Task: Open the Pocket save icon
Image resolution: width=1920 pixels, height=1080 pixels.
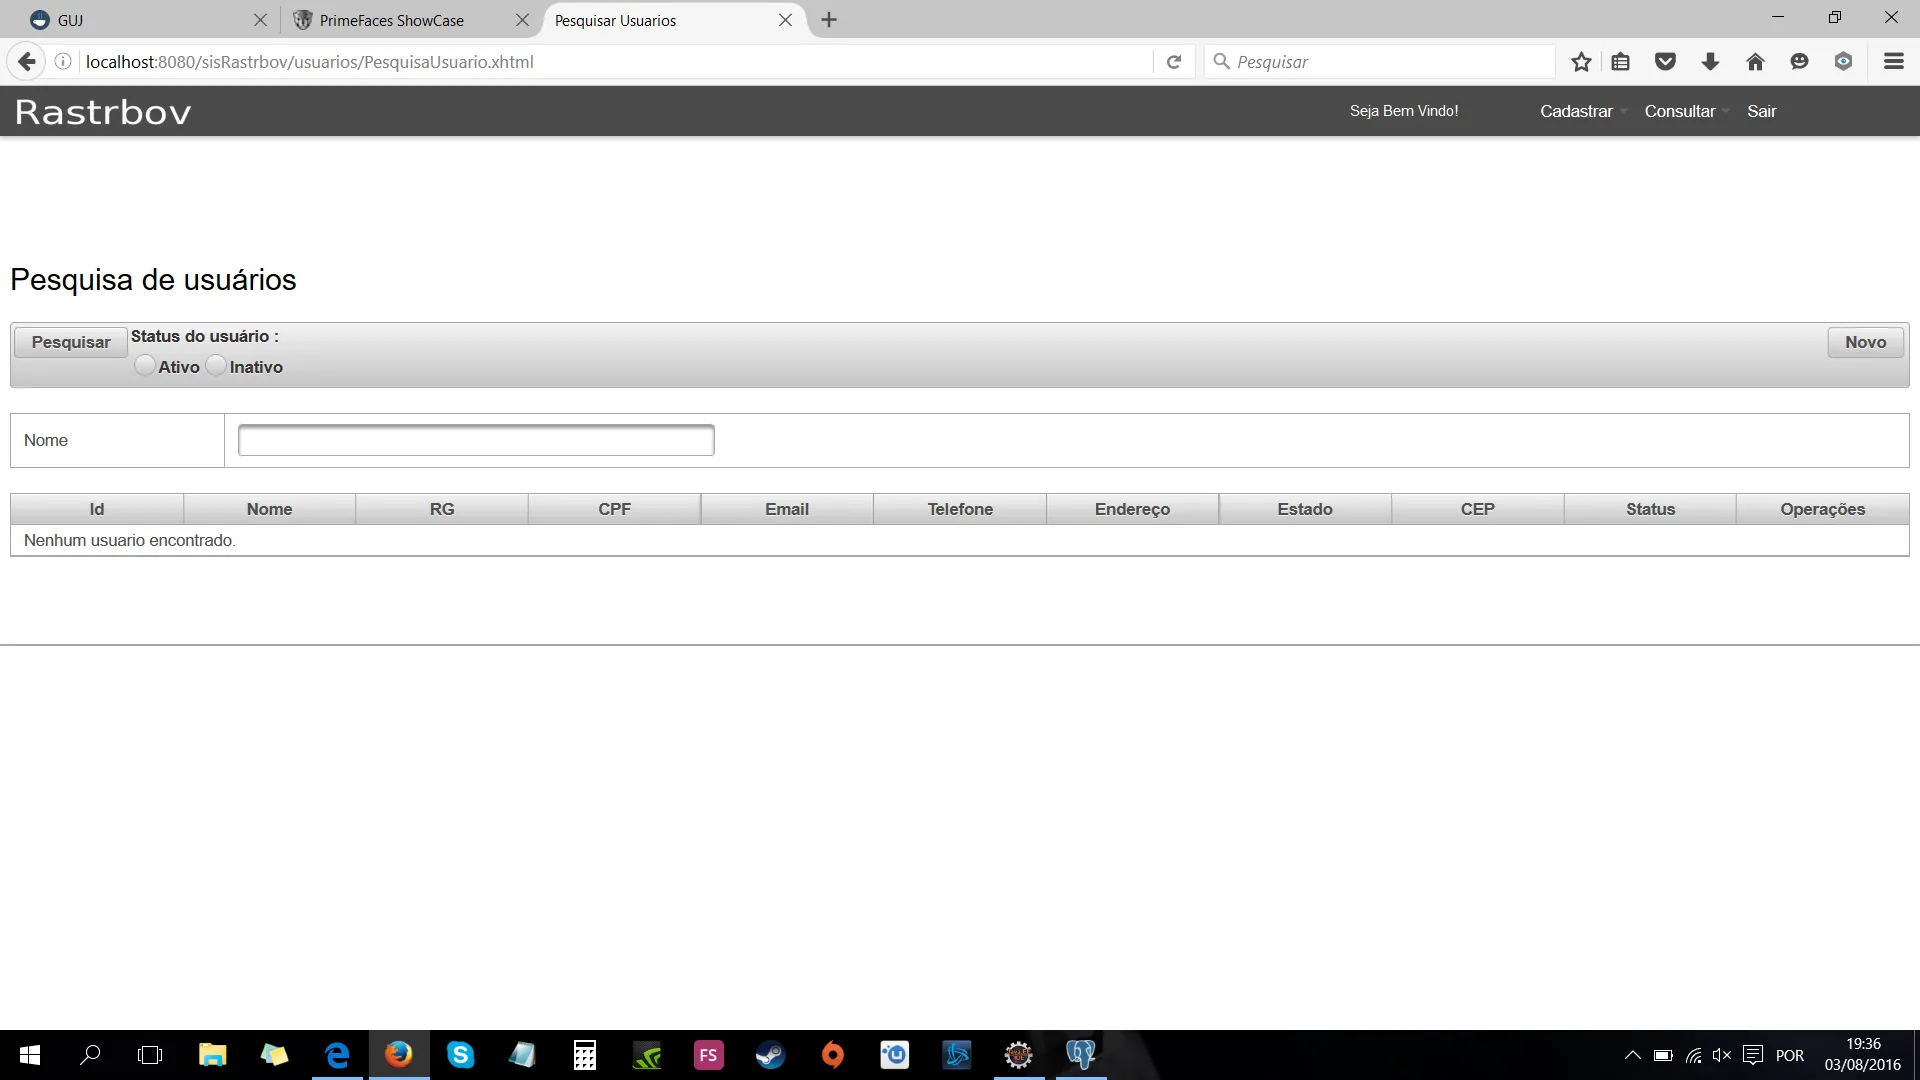Action: pyautogui.click(x=1665, y=62)
